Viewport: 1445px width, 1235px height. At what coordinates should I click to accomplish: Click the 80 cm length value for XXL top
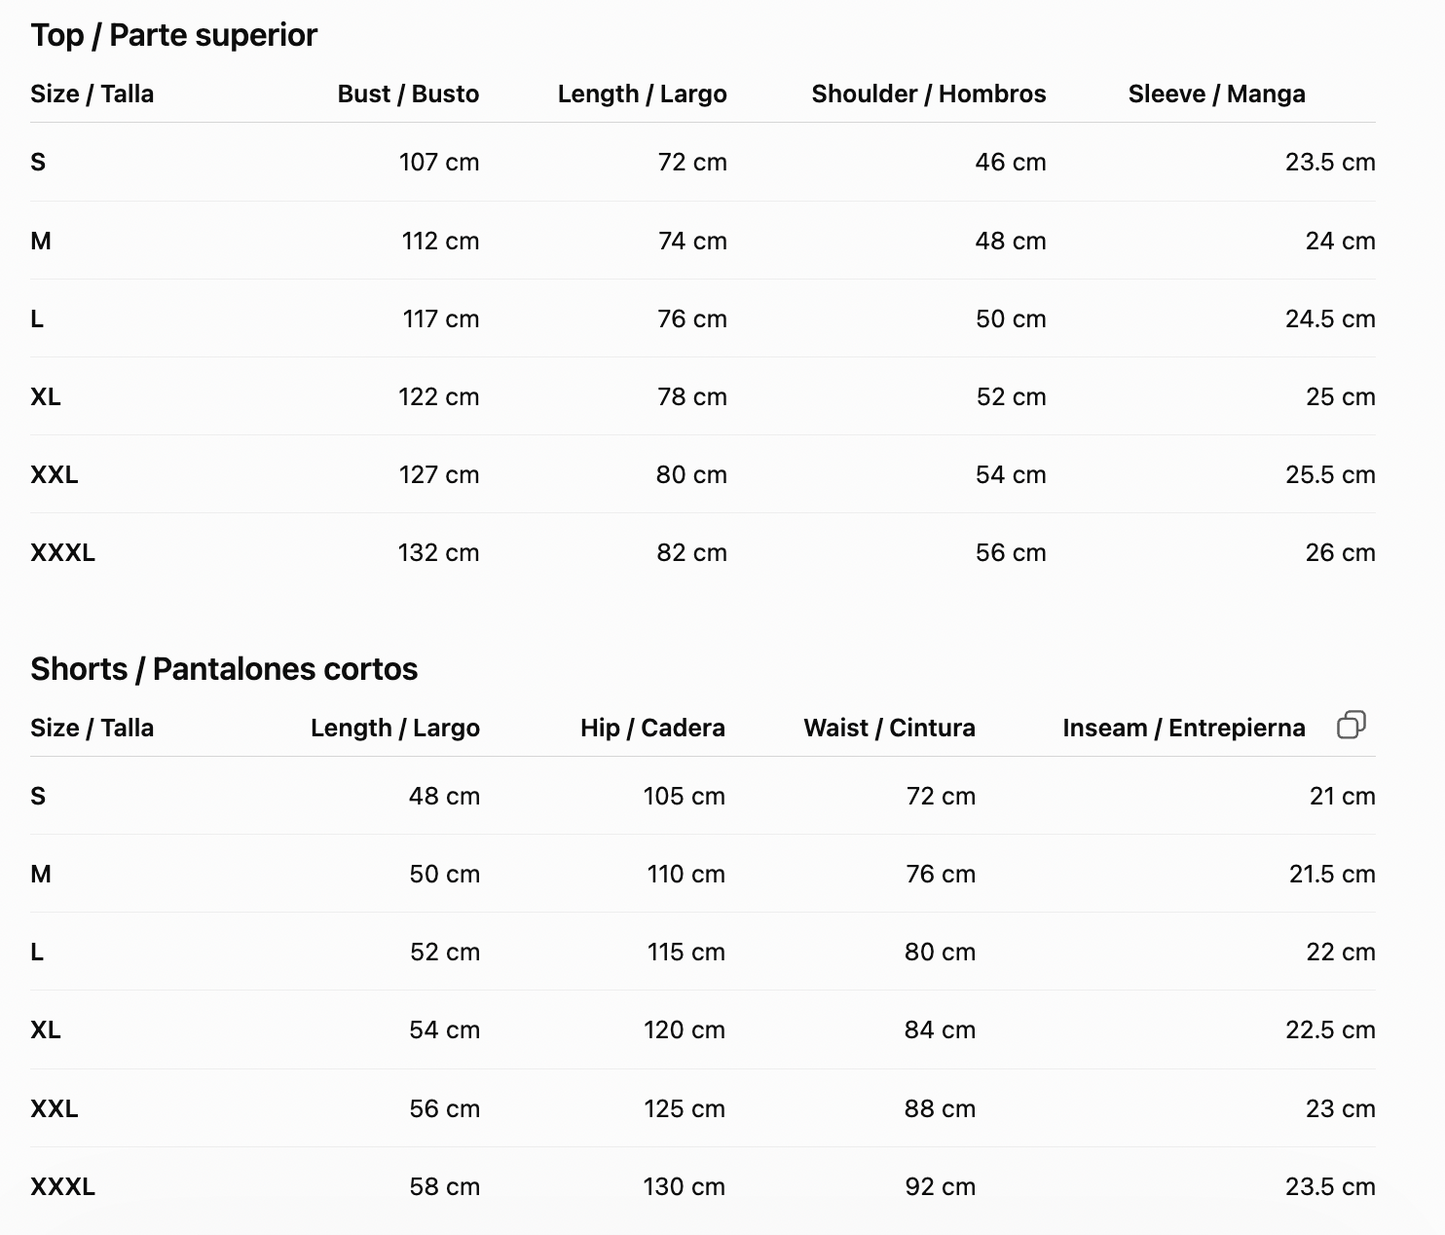click(691, 475)
